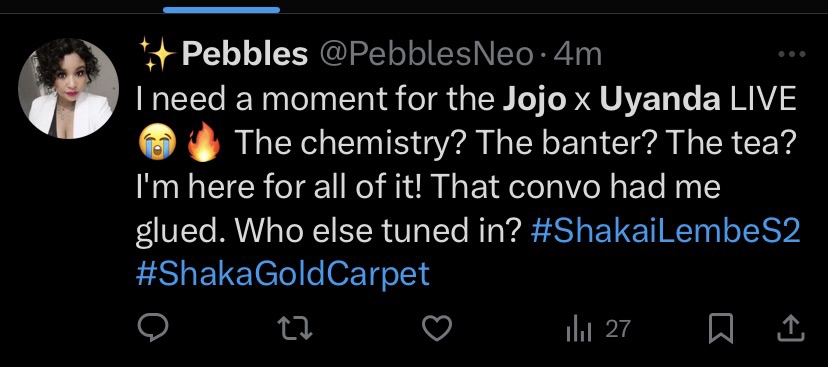Open the reply icon under the tweet
This screenshot has width=828, height=367.
153,328
